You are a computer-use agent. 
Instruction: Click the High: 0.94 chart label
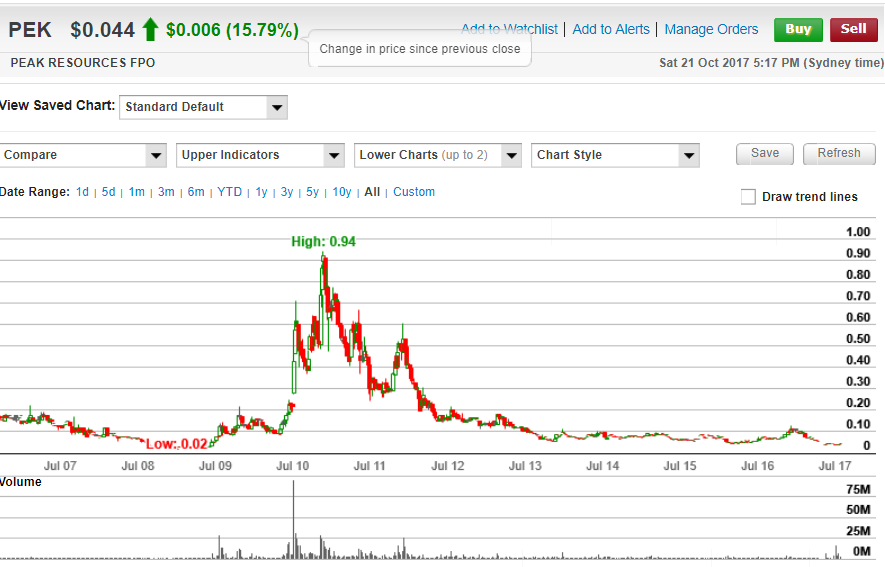click(323, 241)
